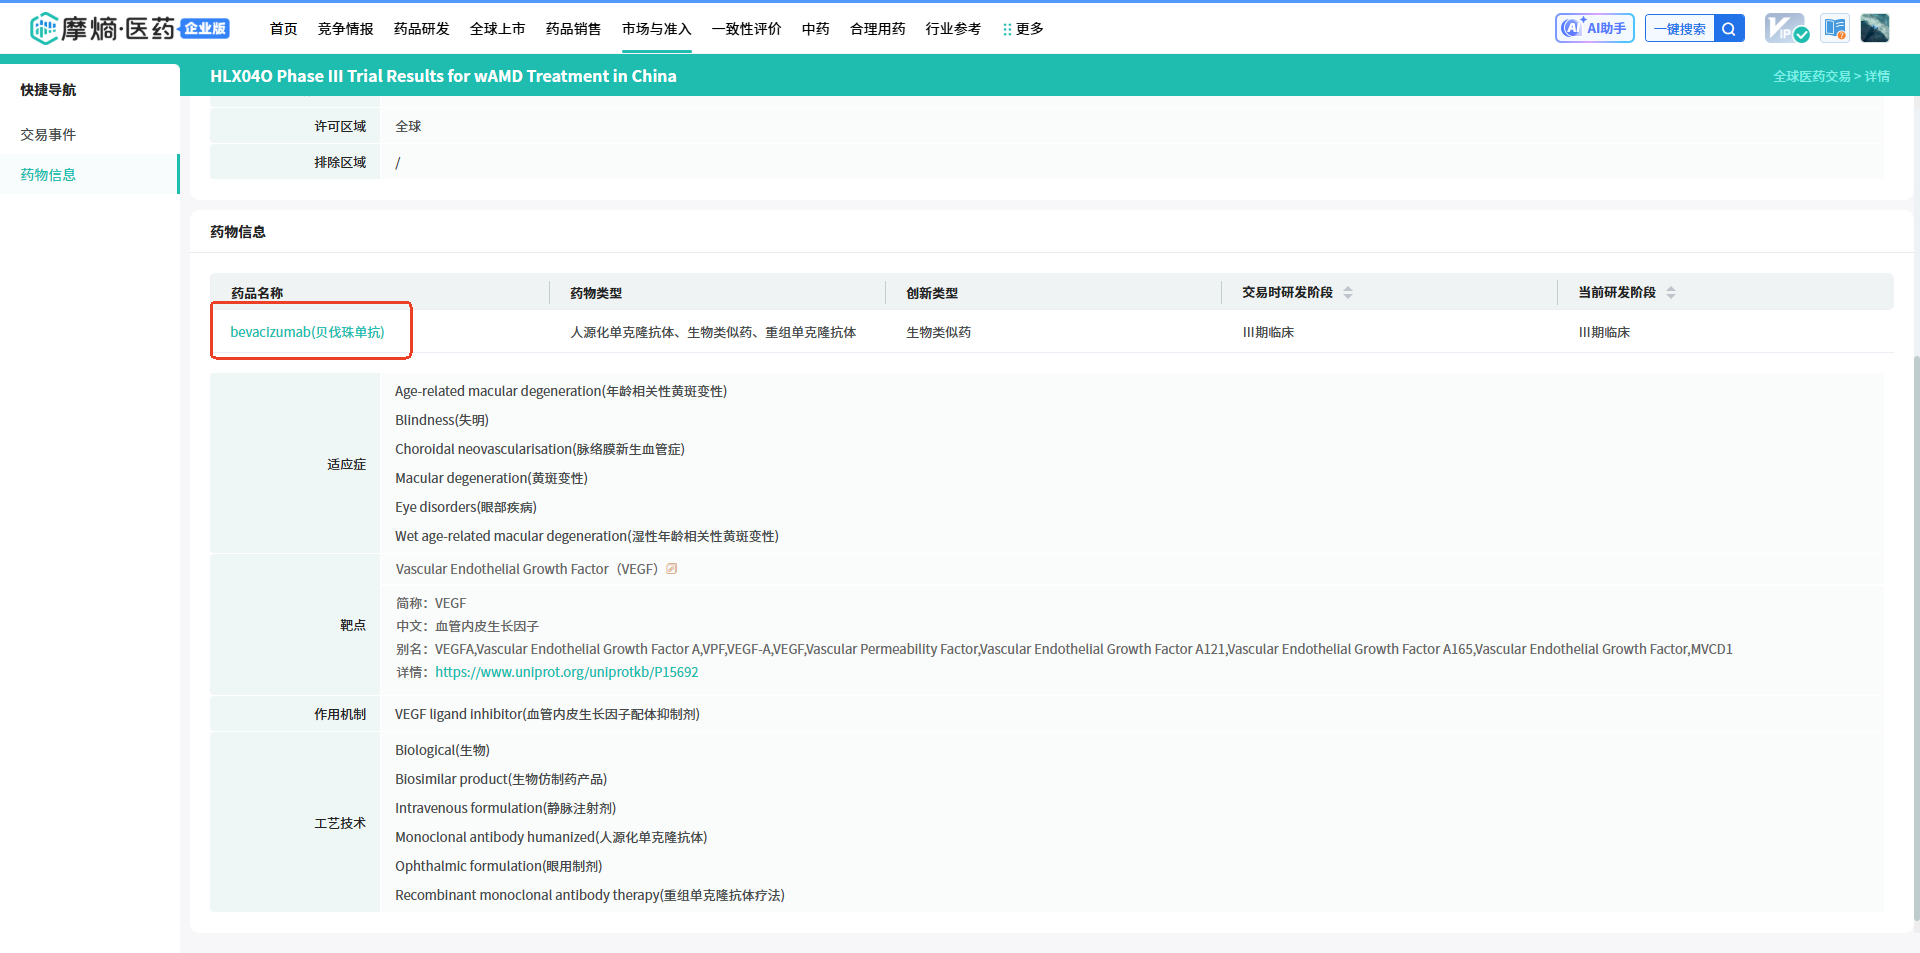The image size is (1920, 953).
Task: Click the Ophthalmic formulation technology text
Action: [x=498, y=866]
